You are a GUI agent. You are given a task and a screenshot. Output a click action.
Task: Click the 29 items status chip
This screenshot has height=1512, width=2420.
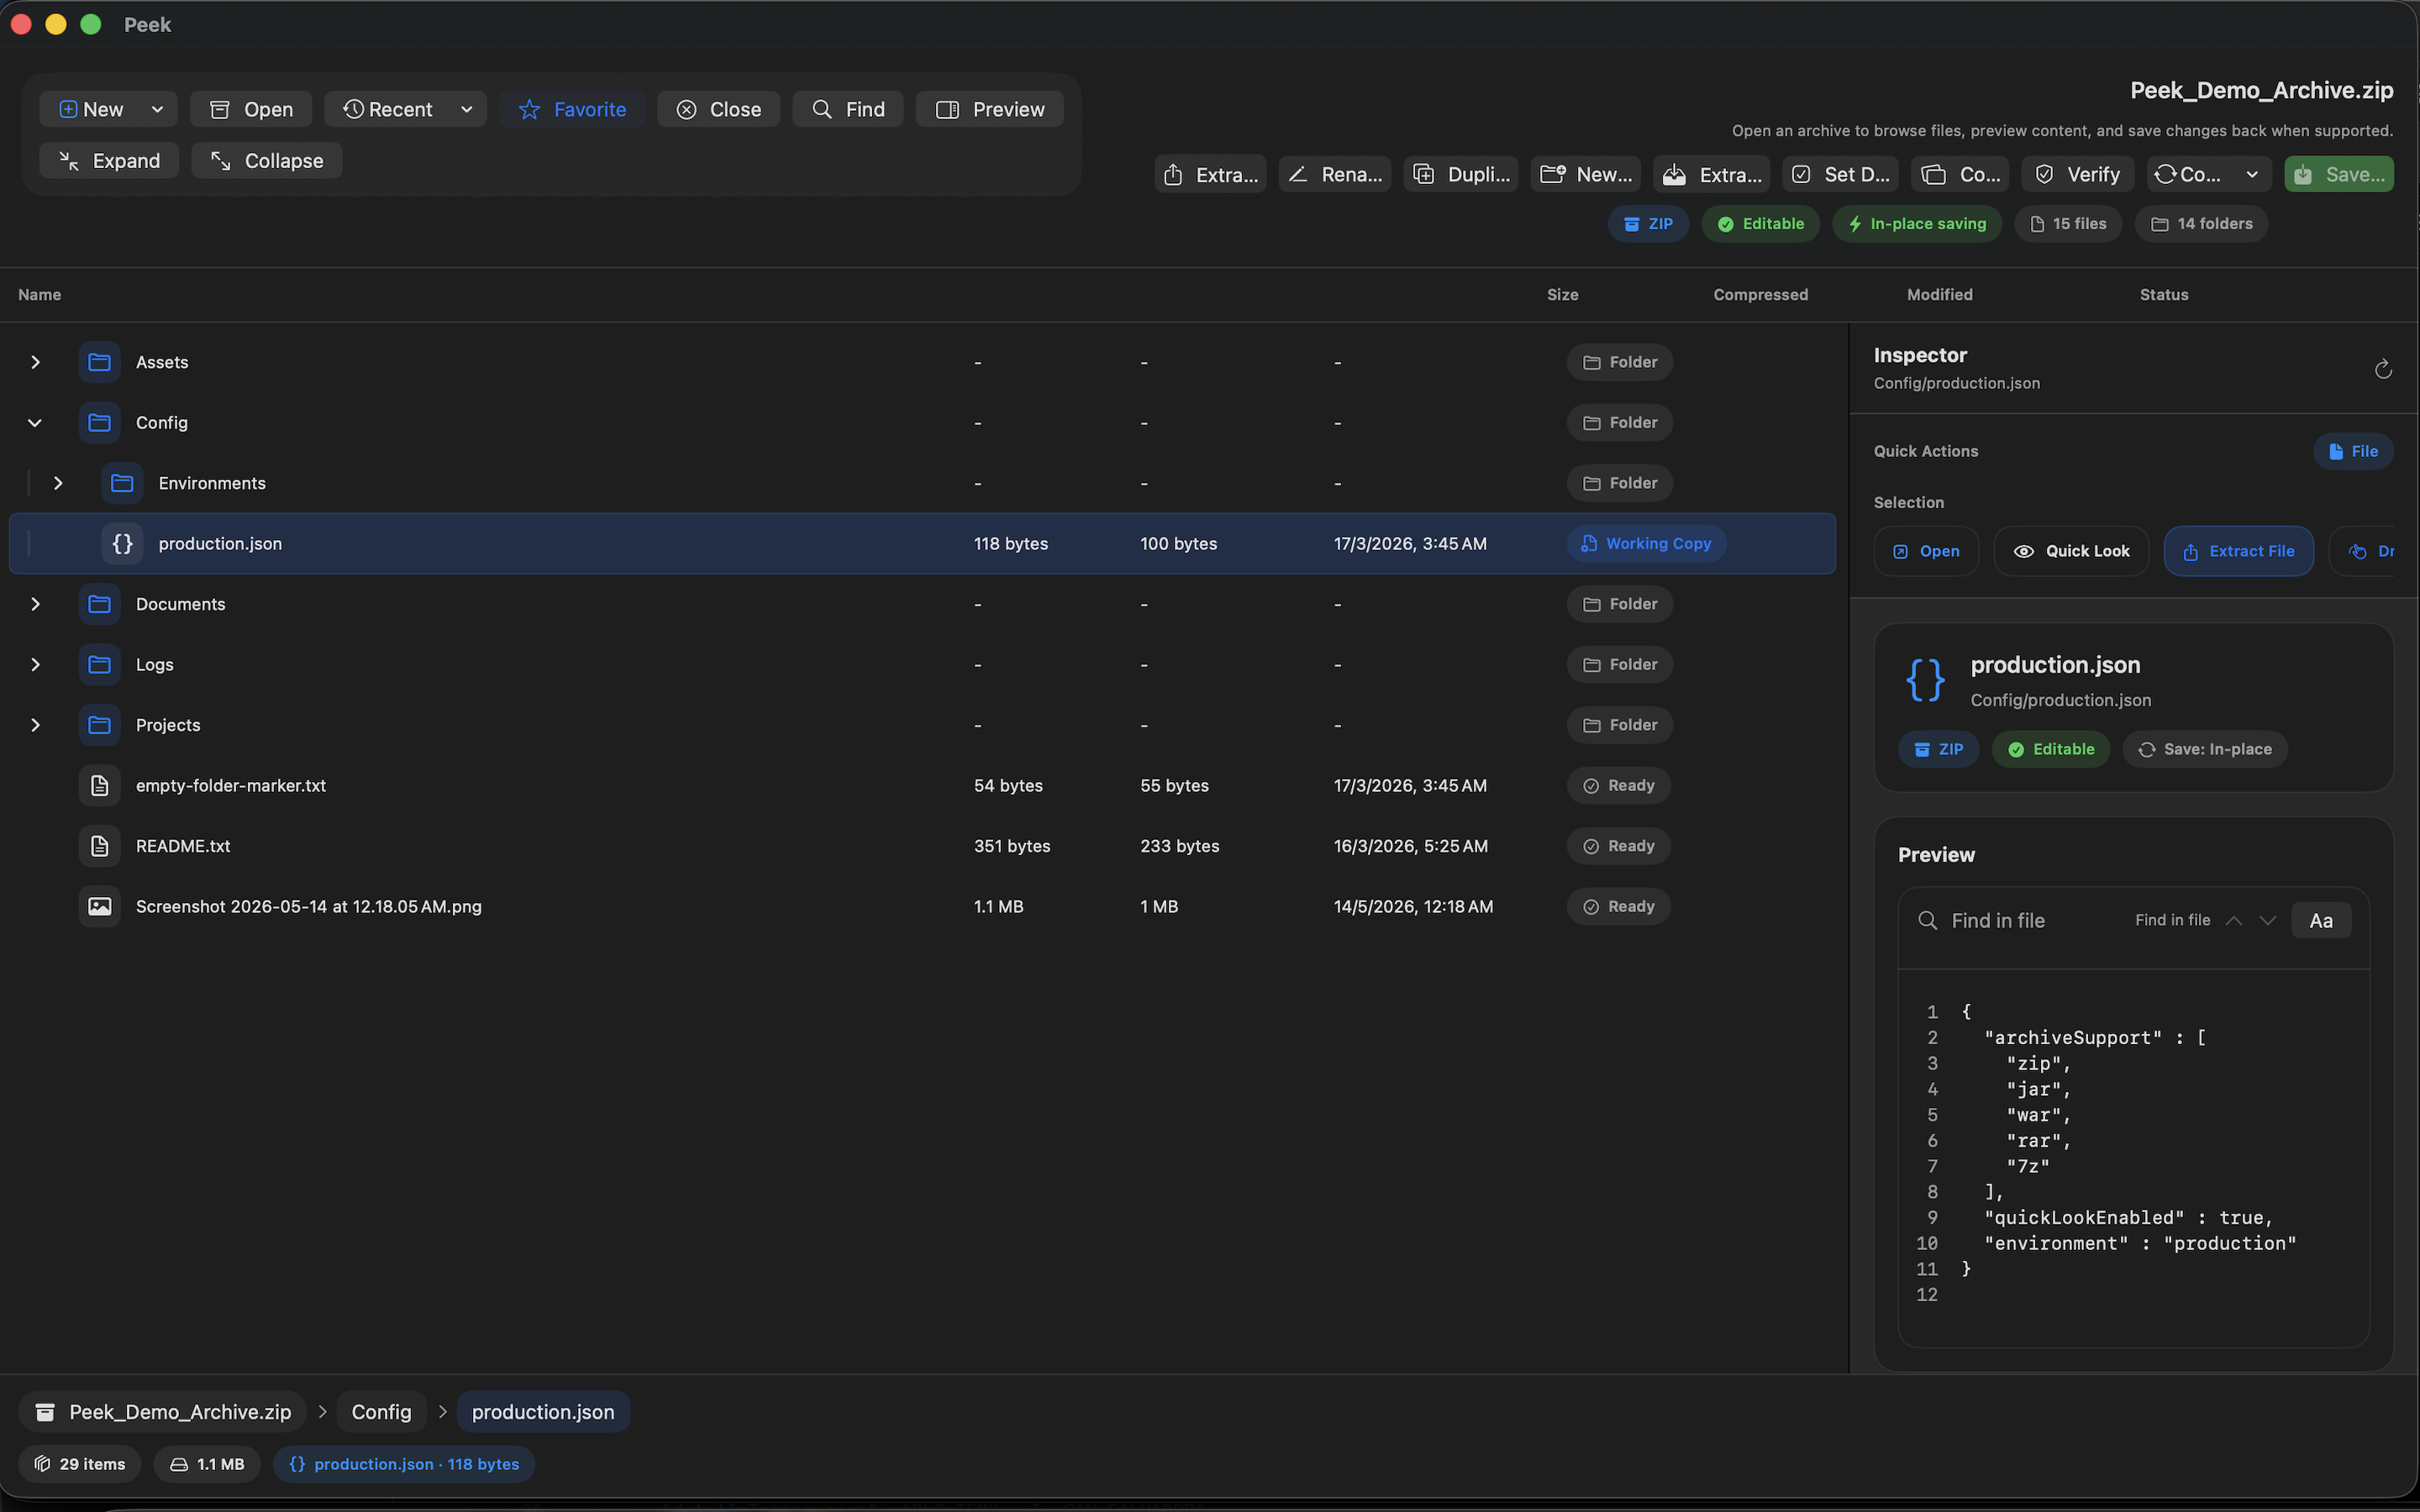(80, 1464)
